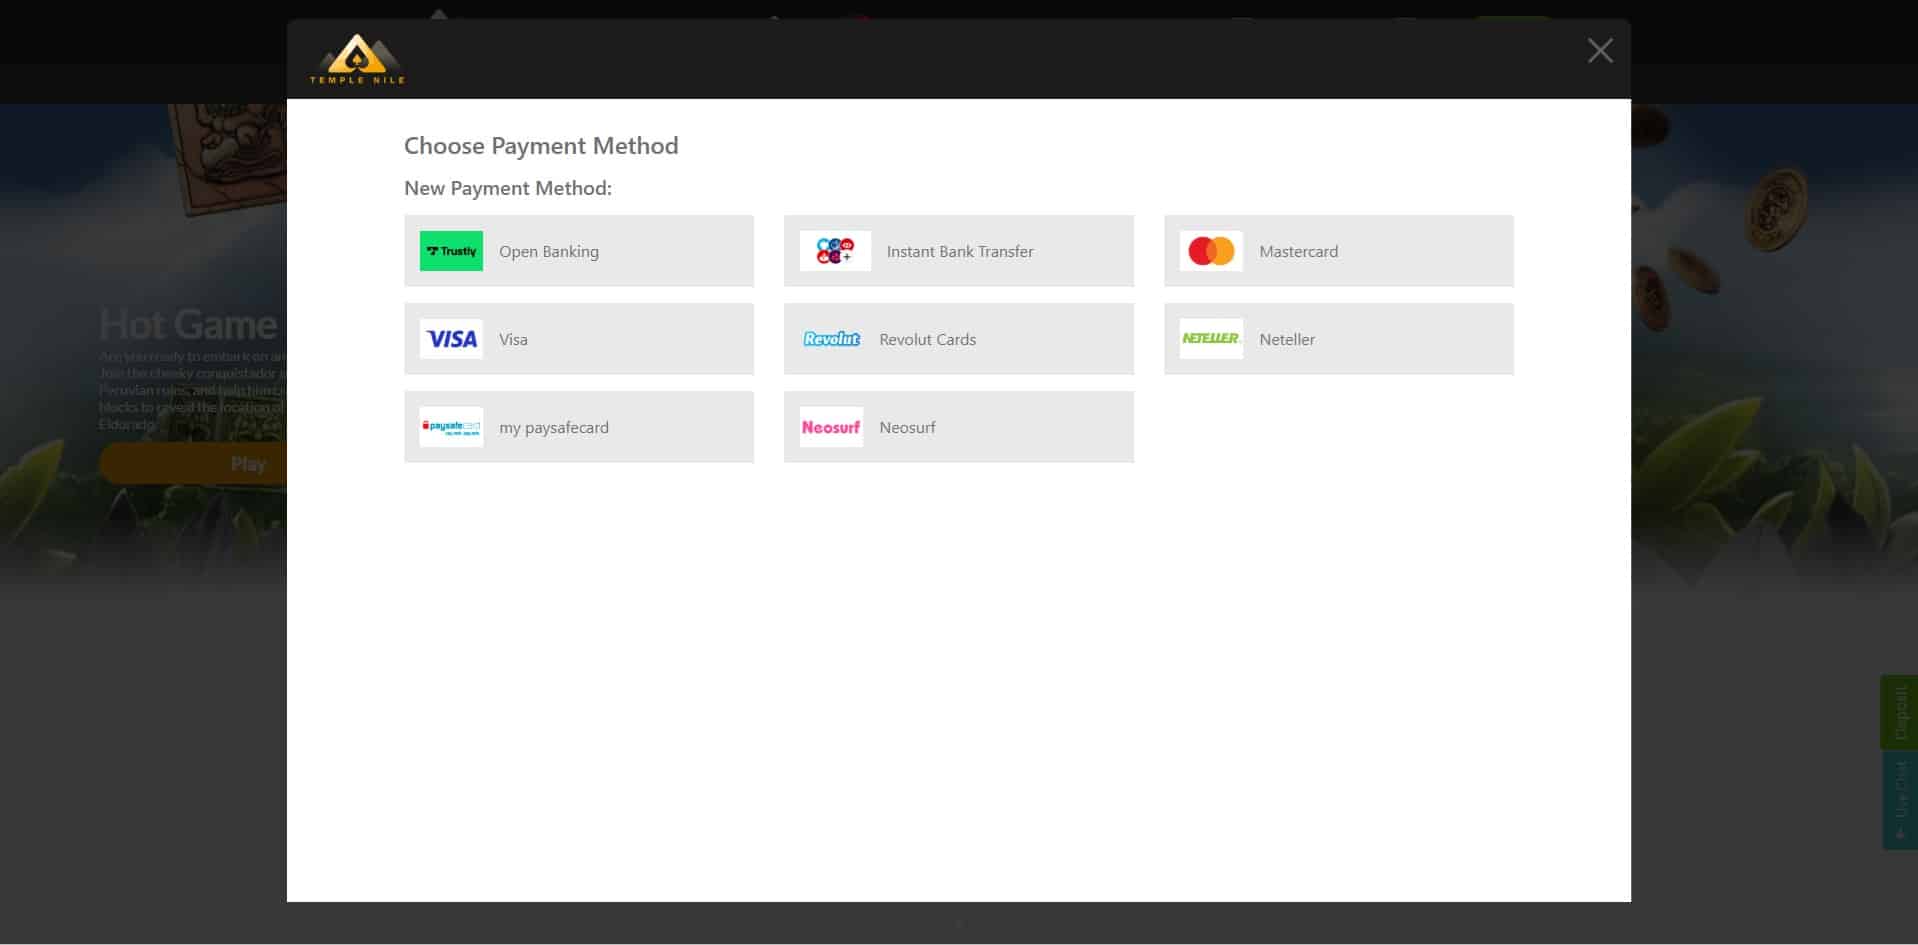Select the Instant Bank Transfer text label
Viewport: 1918px width, 945px height.
(960, 252)
